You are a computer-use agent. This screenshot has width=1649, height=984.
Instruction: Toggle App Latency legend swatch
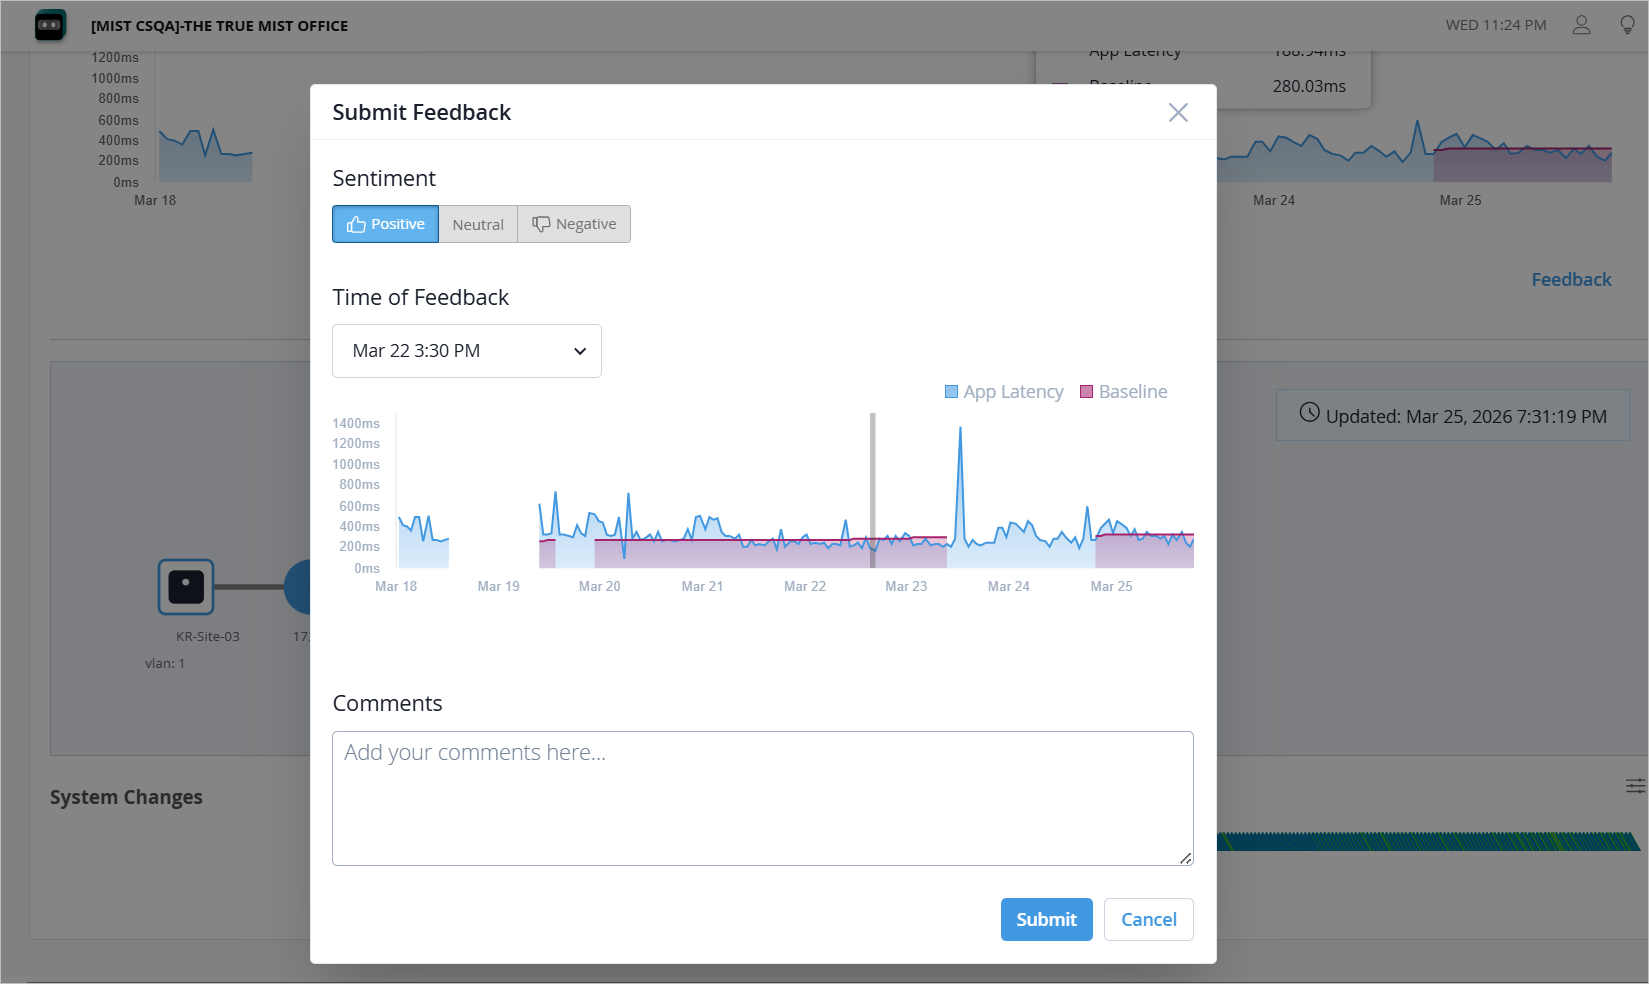952,392
